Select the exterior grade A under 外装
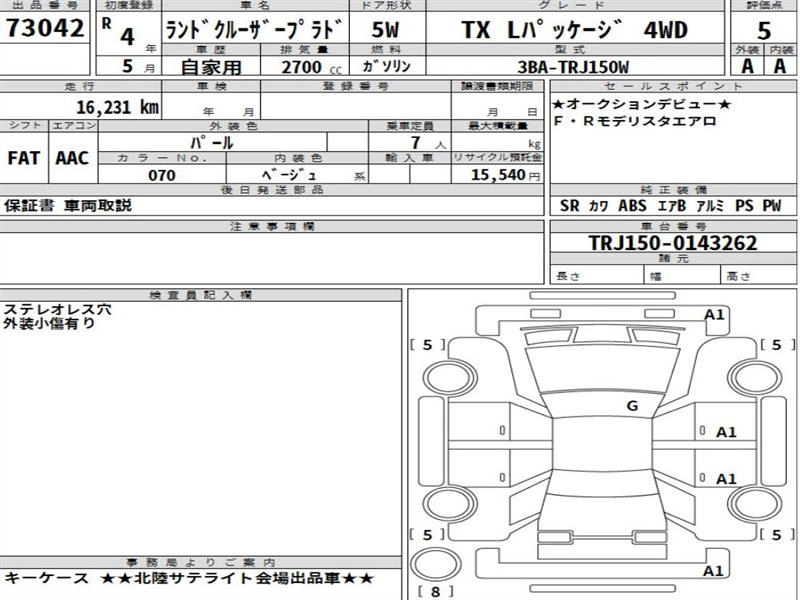 [x=747, y=66]
